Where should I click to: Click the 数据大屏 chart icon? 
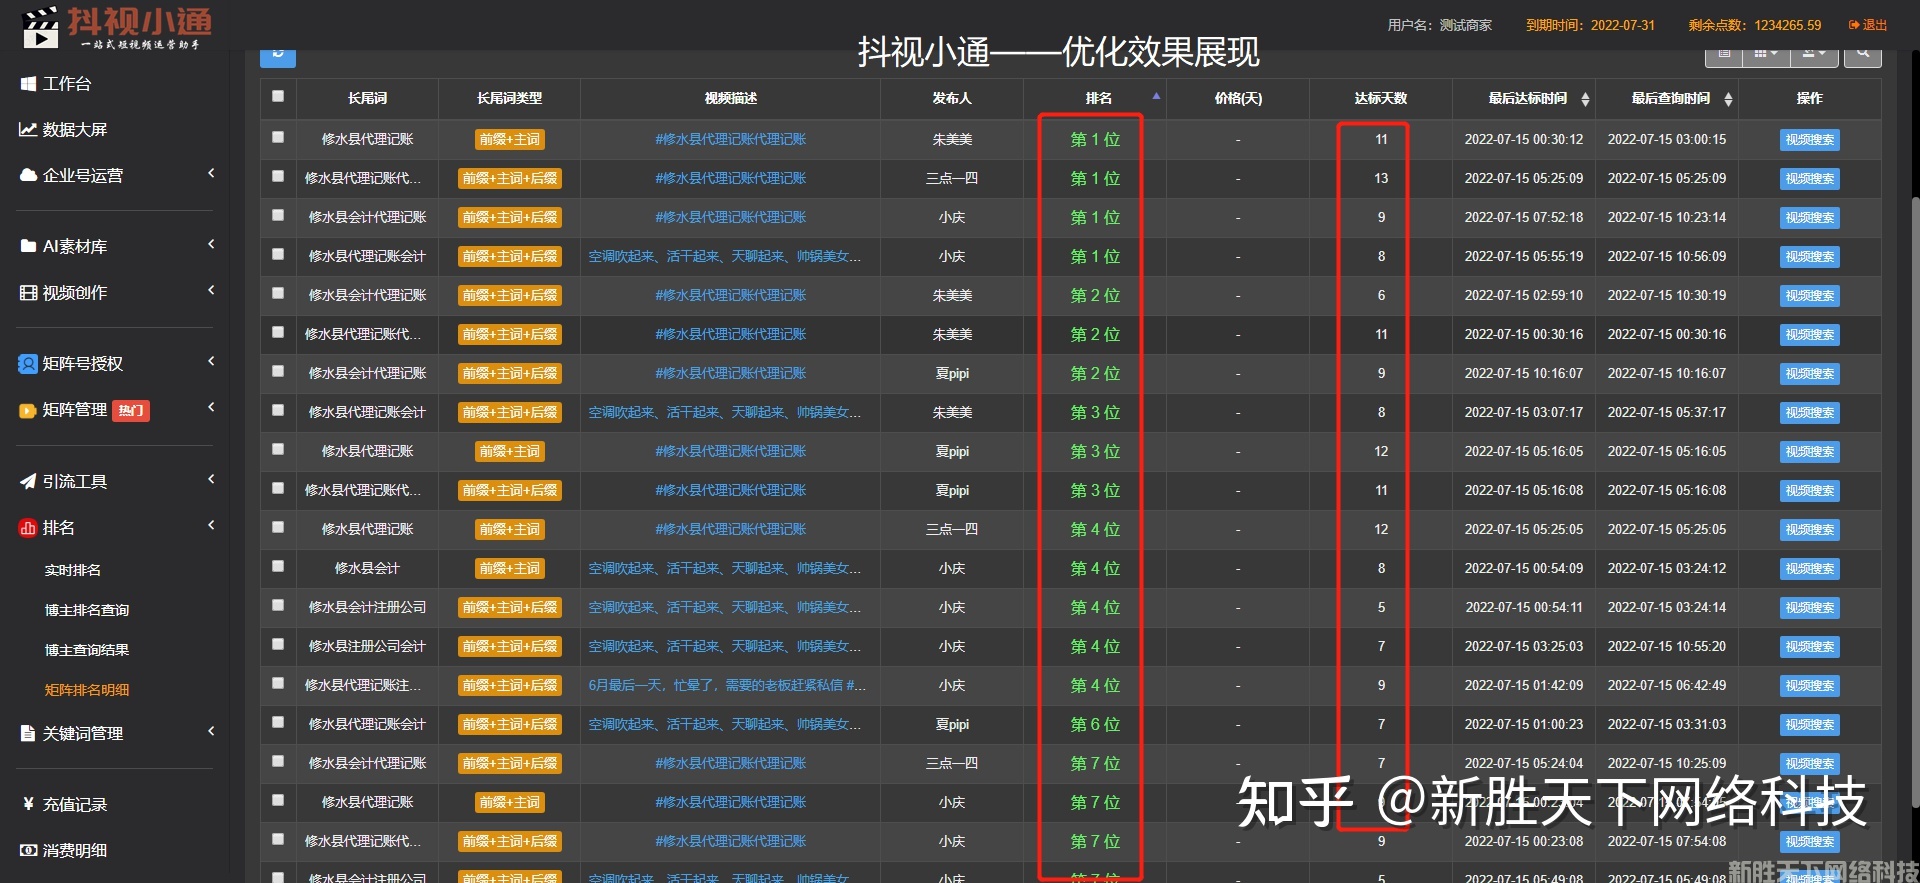tap(28, 130)
